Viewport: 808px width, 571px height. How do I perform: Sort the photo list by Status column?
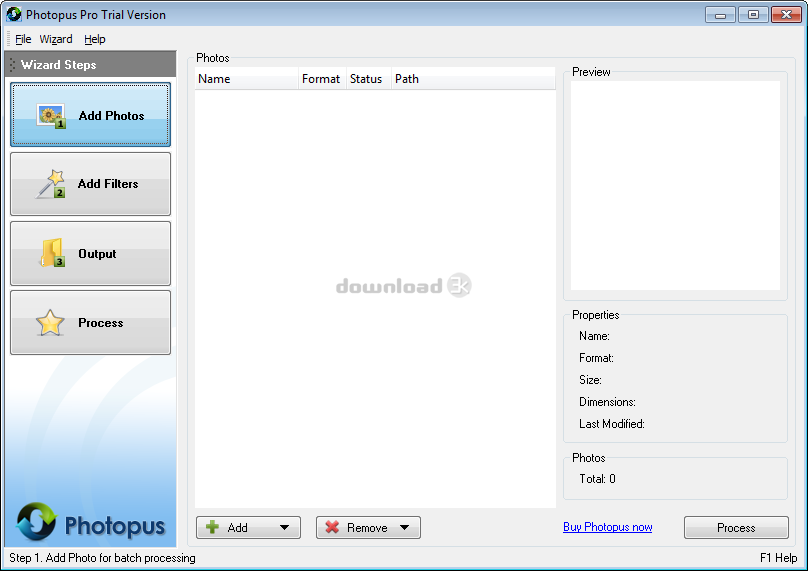(x=368, y=79)
